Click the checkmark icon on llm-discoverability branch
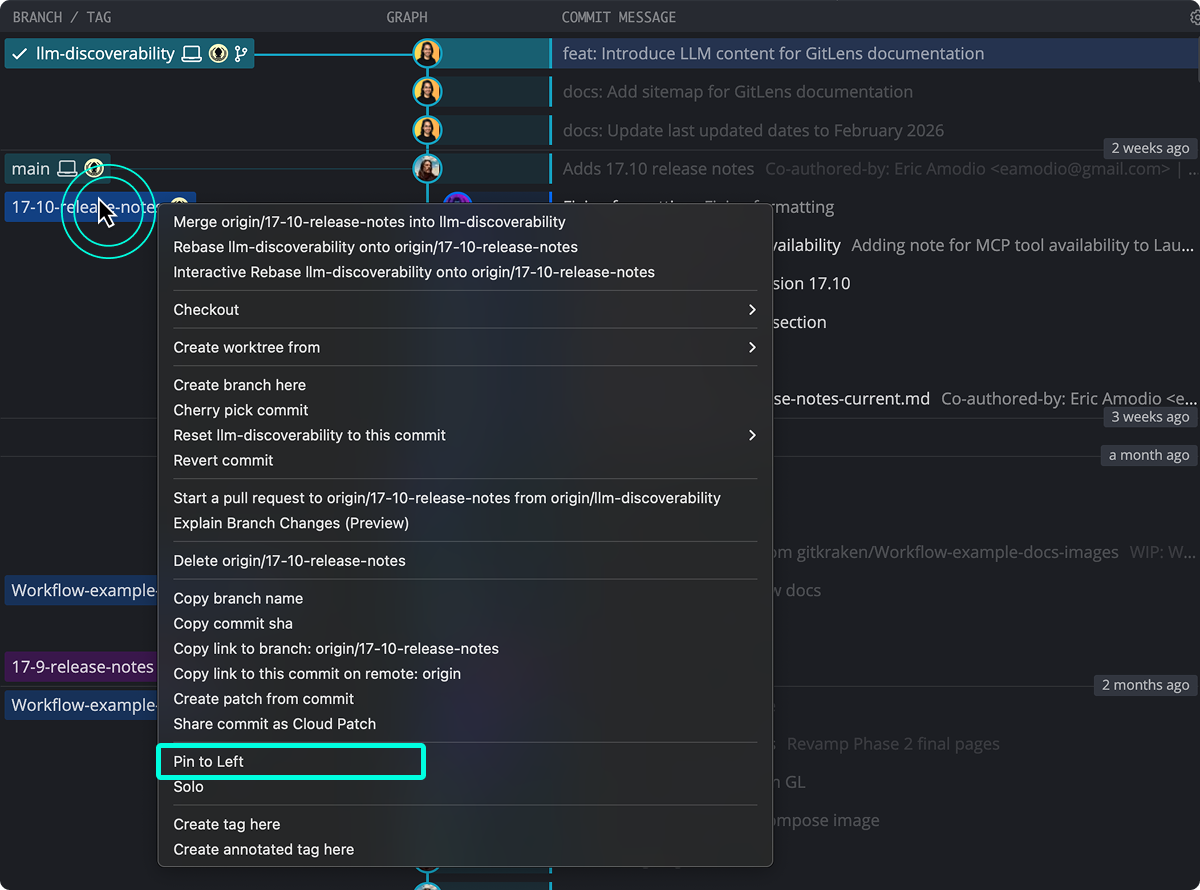 (x=18, y=53)
